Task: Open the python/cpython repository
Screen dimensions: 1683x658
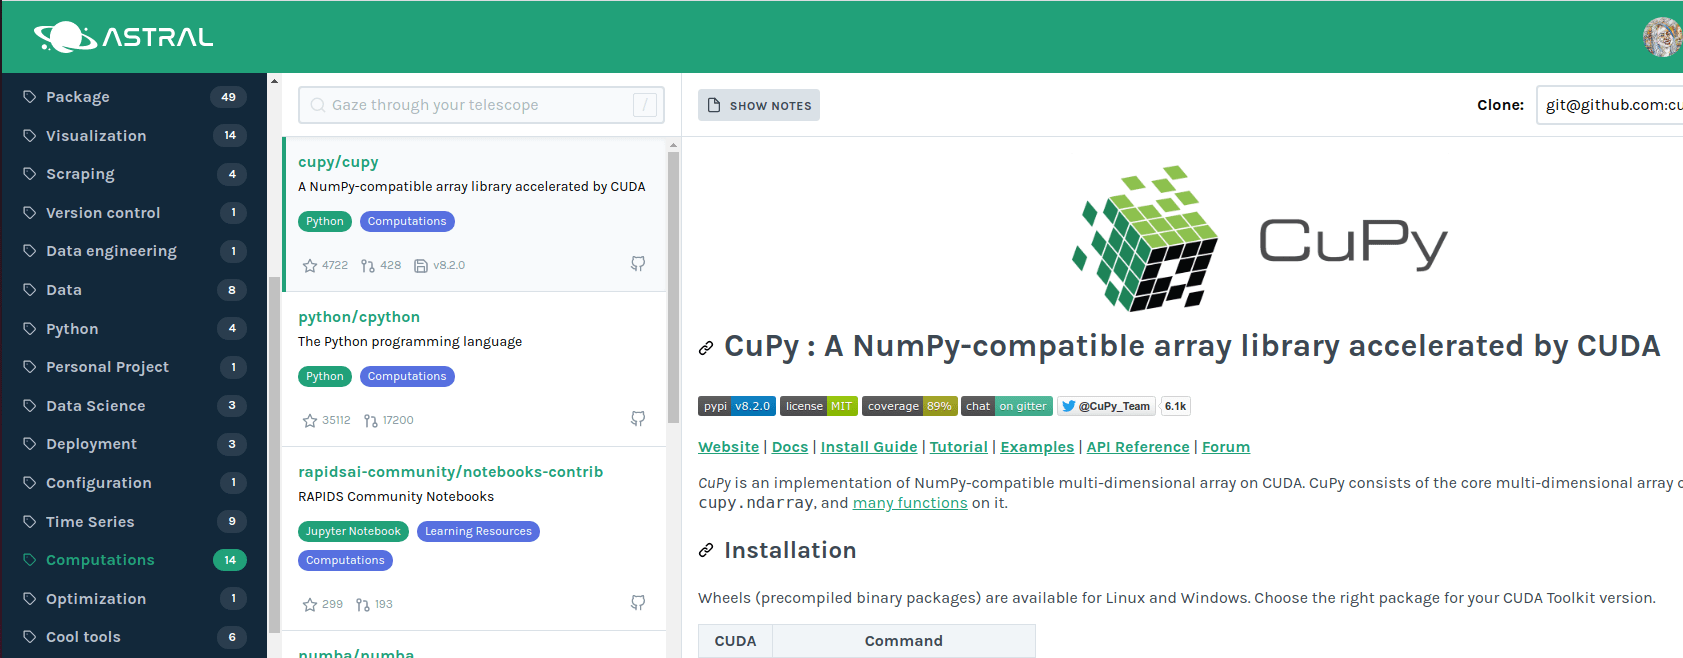Action: (x=359, y=317)
